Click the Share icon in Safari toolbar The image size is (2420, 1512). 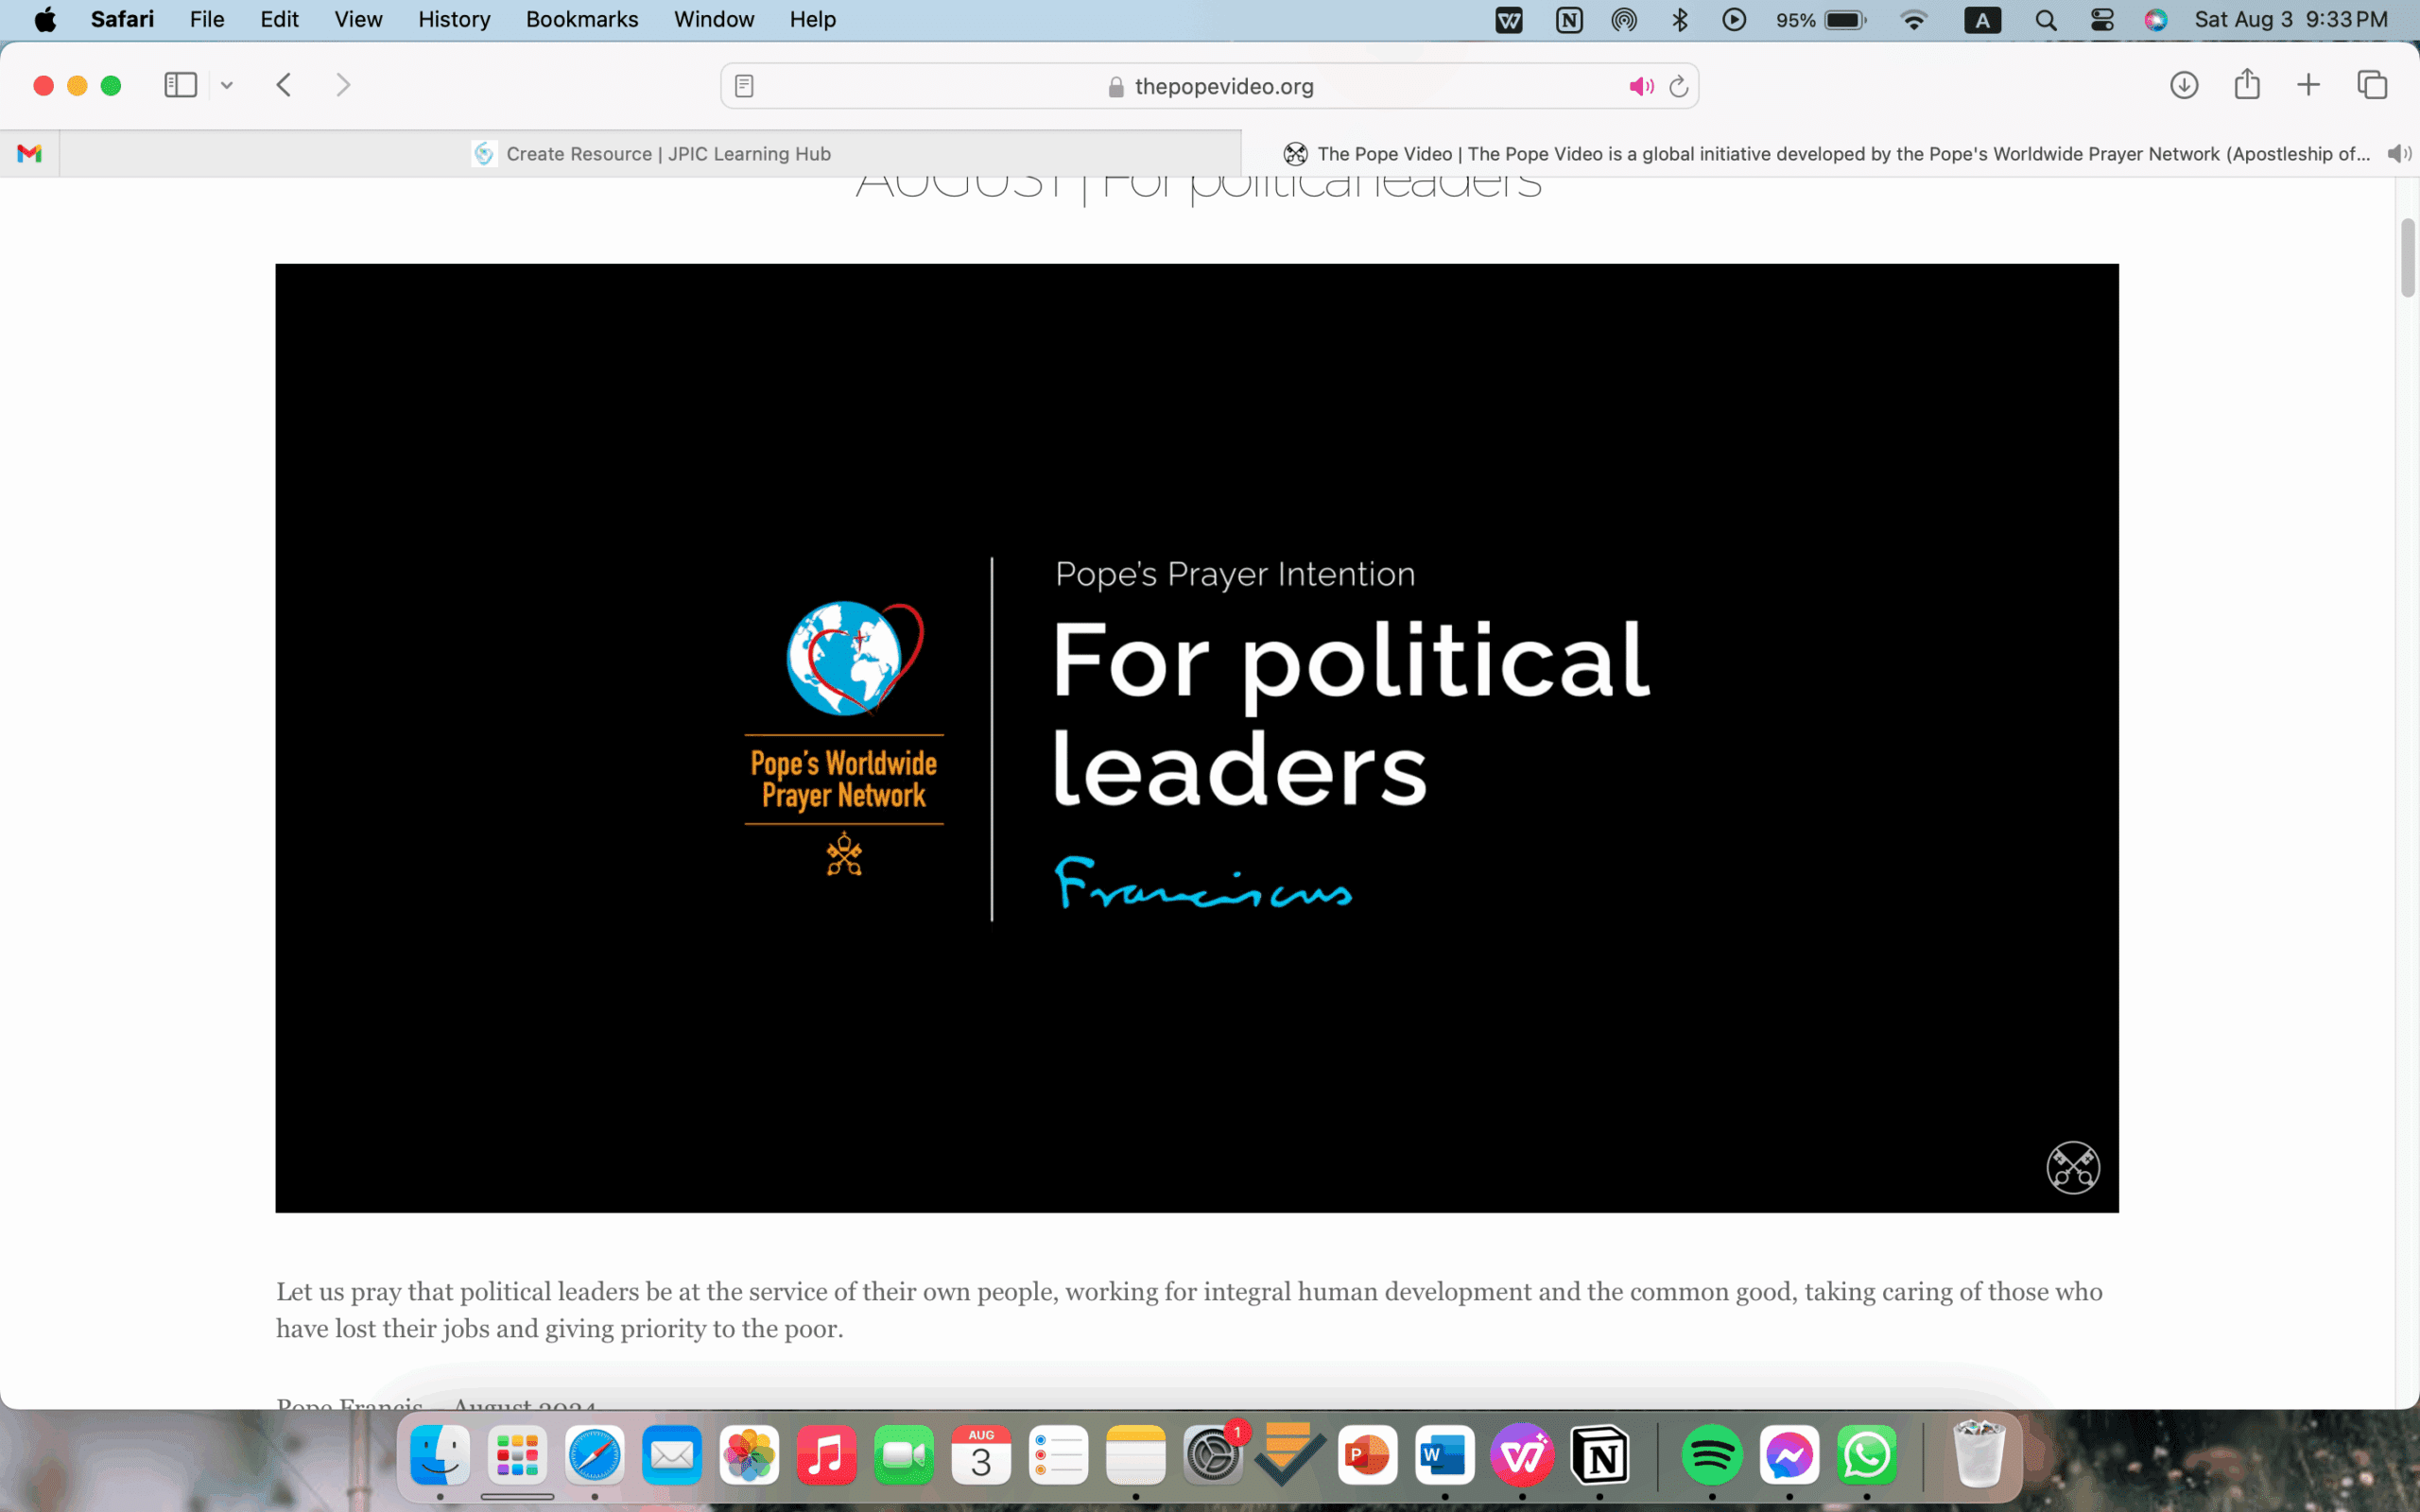pyautogui.click(x=2247, y=85)
